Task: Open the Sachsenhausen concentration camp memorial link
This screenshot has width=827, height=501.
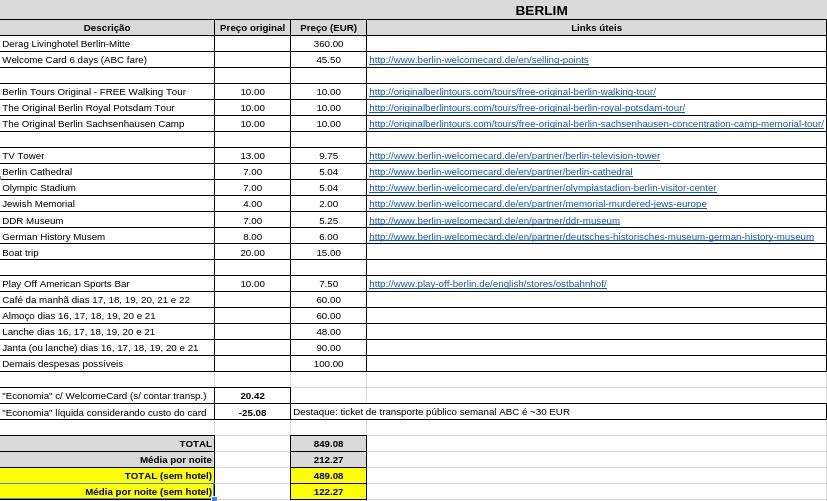Action: (596, 124)
